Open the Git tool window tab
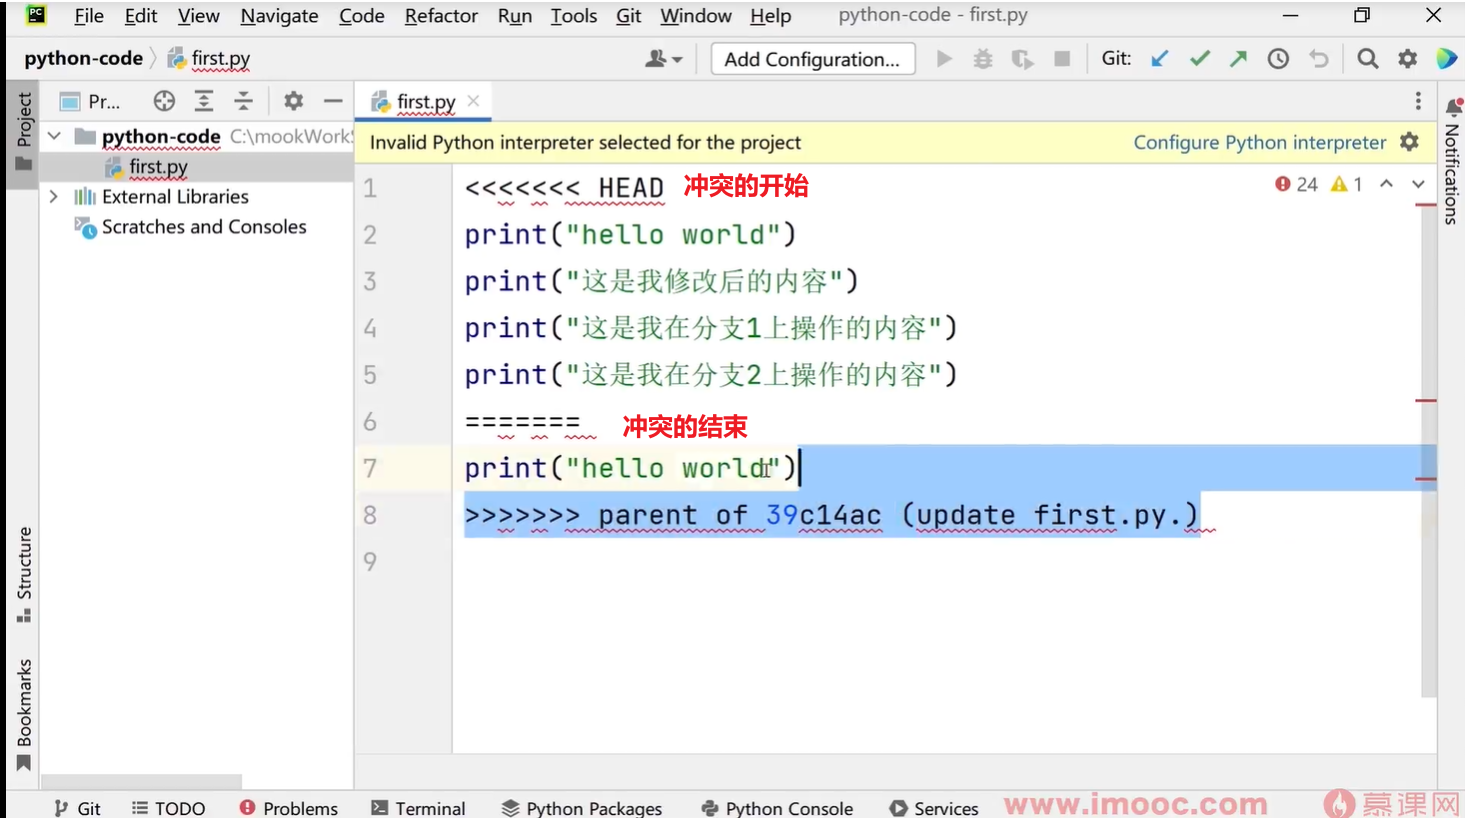The image size is (1465, 818). coord(78,807)
